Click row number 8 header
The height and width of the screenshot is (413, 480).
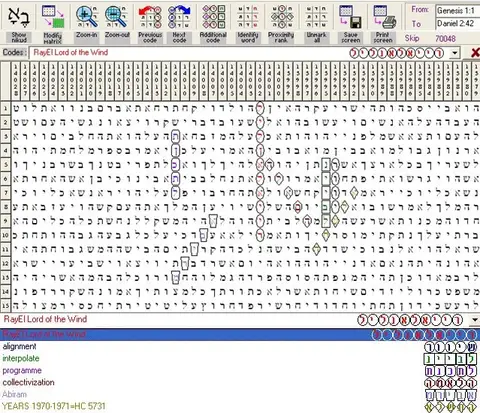click(5, 207)
